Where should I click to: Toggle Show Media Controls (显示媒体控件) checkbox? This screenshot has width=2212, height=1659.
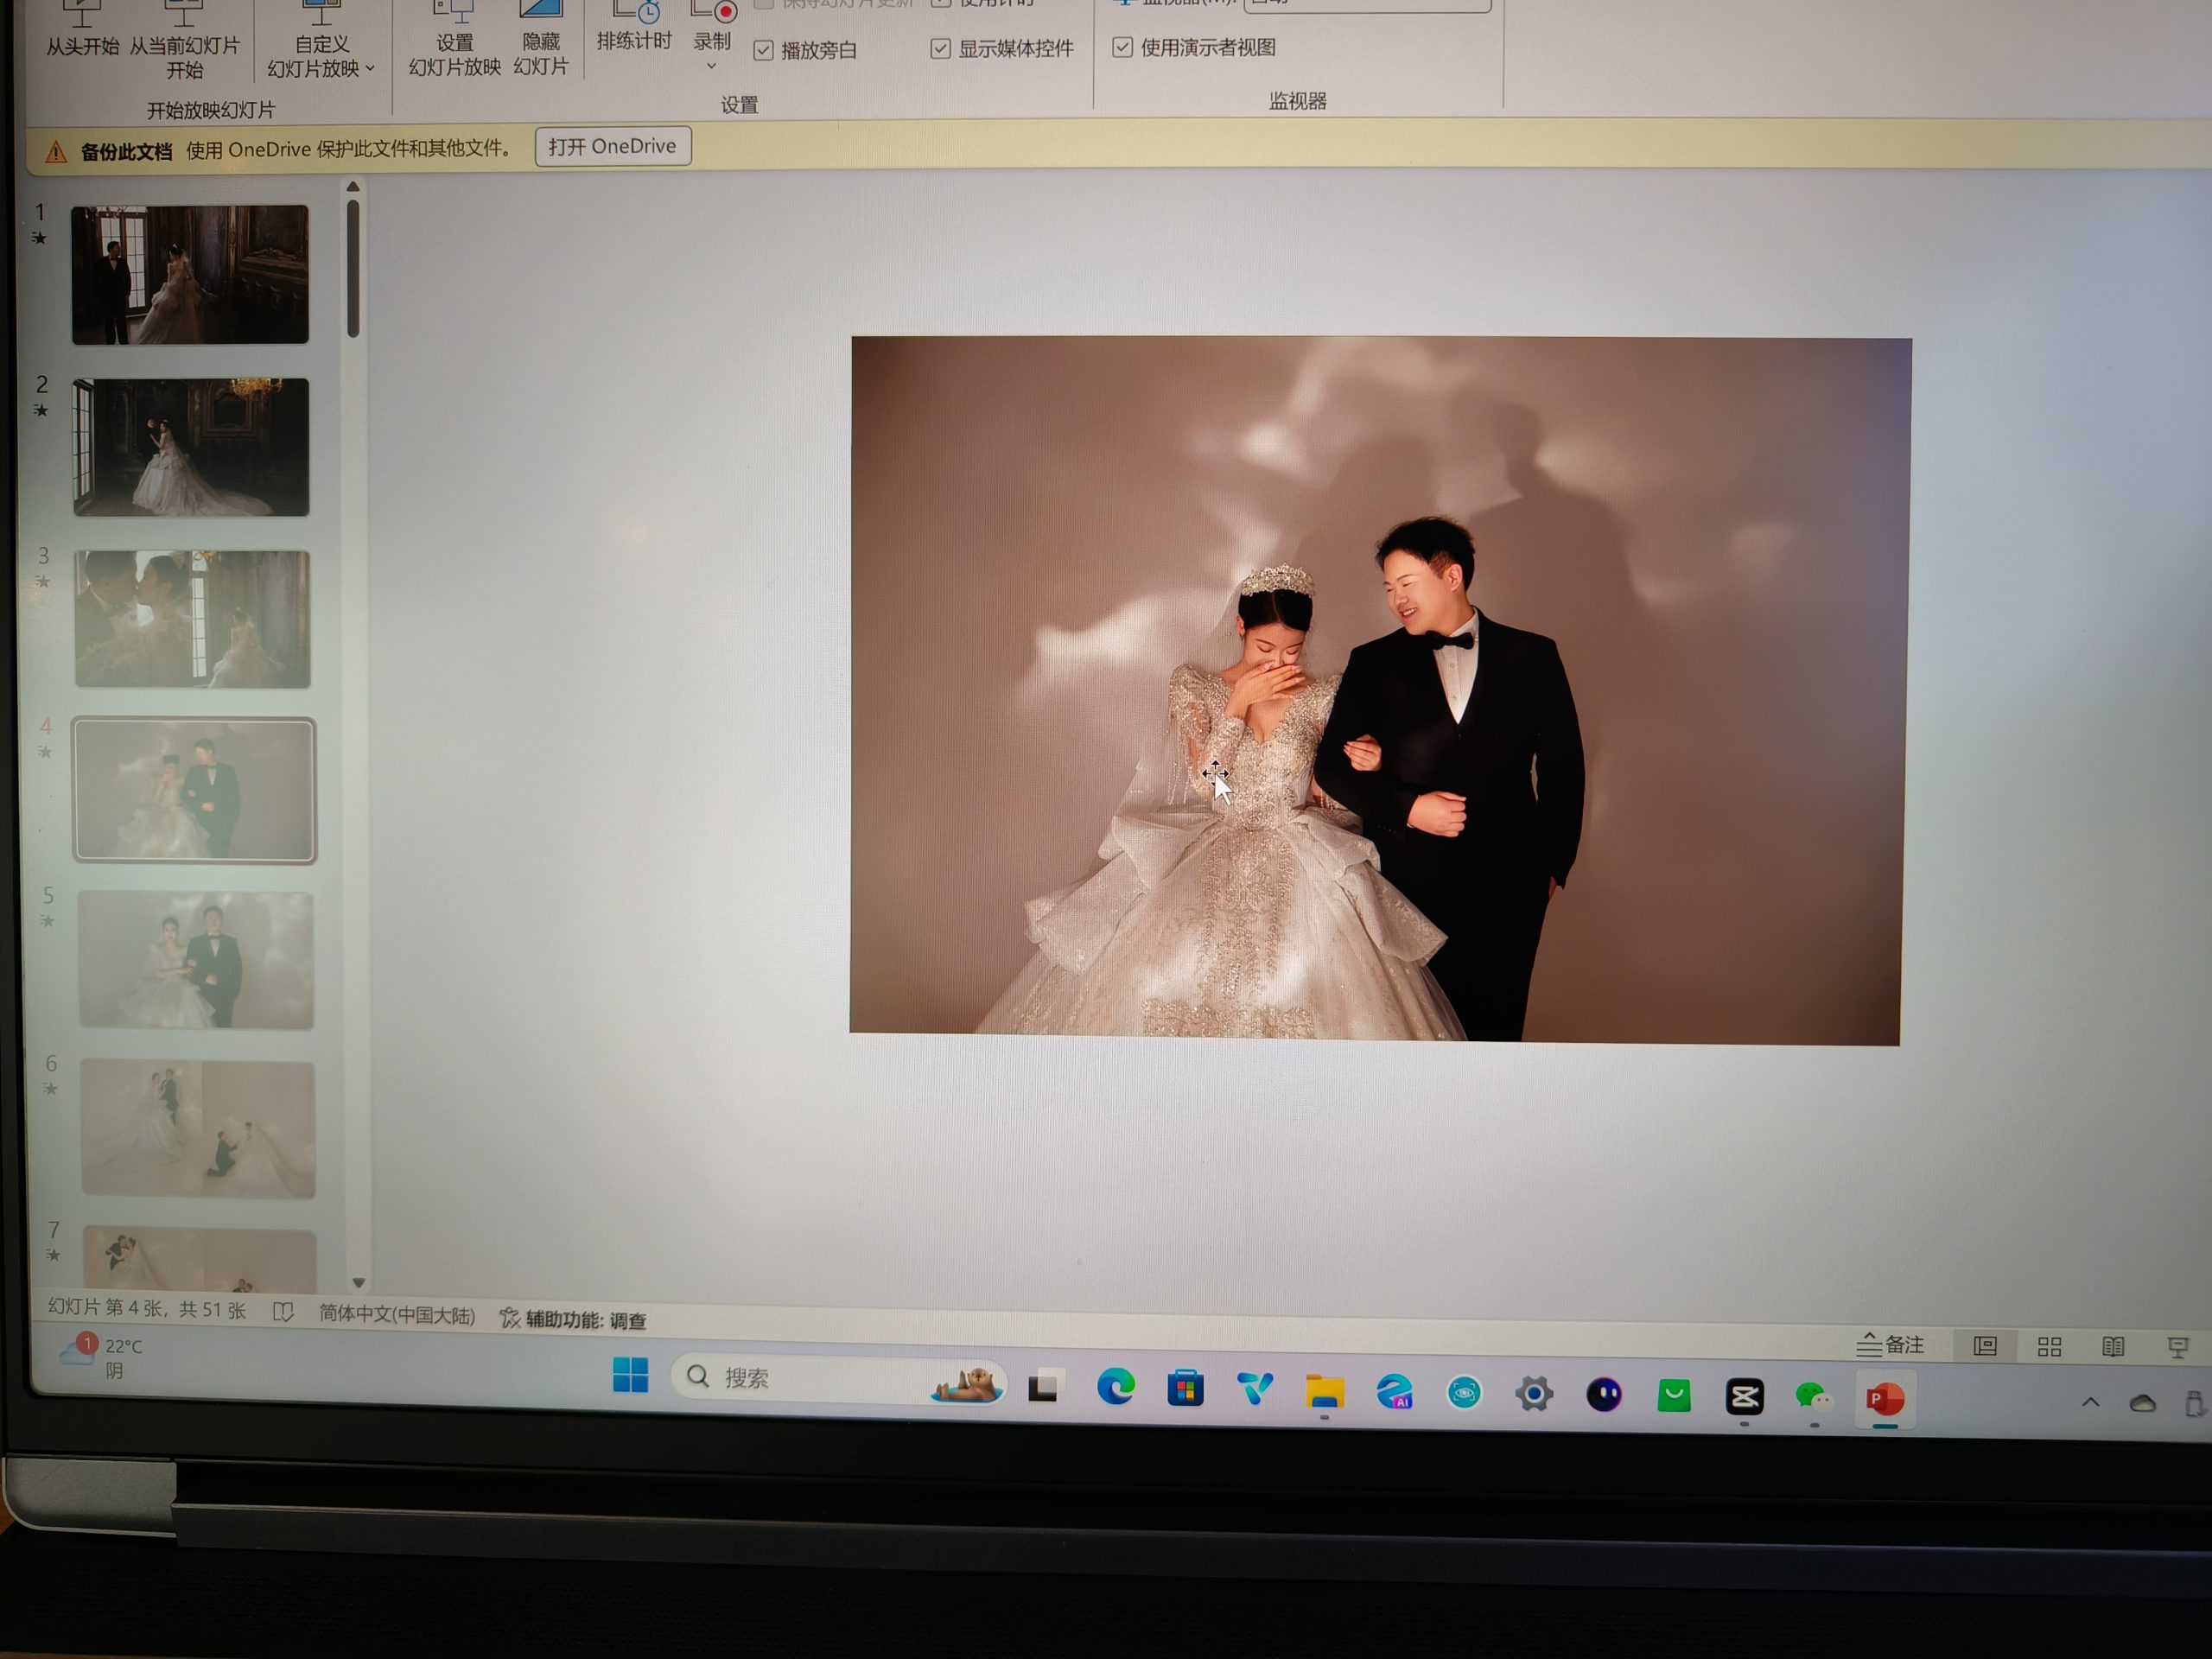point(940,49)
